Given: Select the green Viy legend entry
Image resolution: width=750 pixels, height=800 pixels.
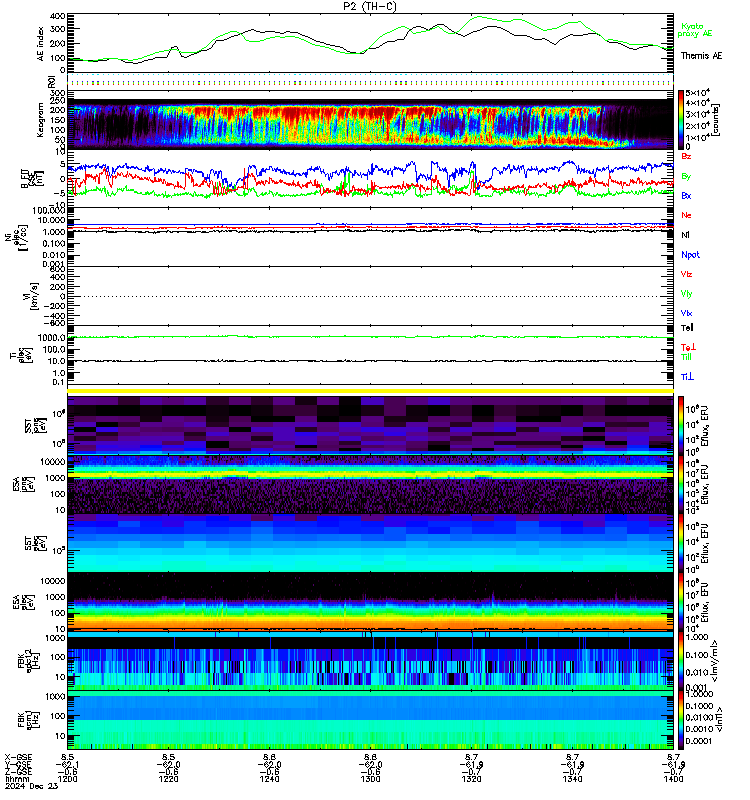Looking at the screenshot, I should point(686,294).
